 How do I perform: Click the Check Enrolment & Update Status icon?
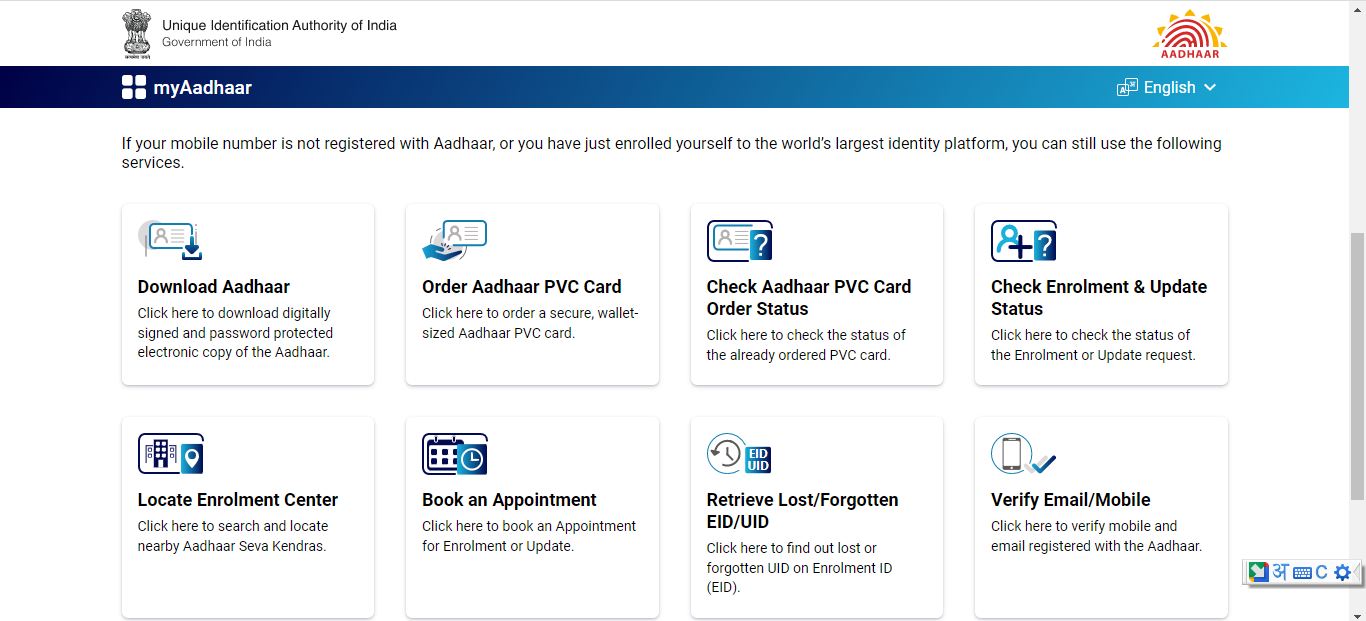[1024, 241]
